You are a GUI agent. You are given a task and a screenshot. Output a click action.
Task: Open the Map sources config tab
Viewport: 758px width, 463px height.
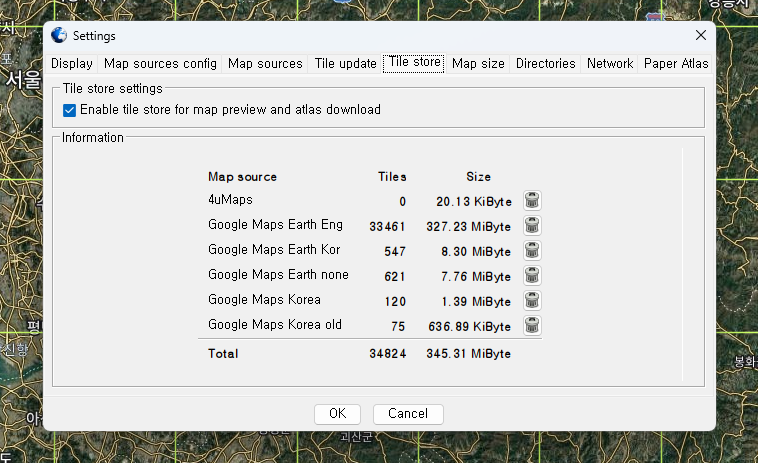160,63
